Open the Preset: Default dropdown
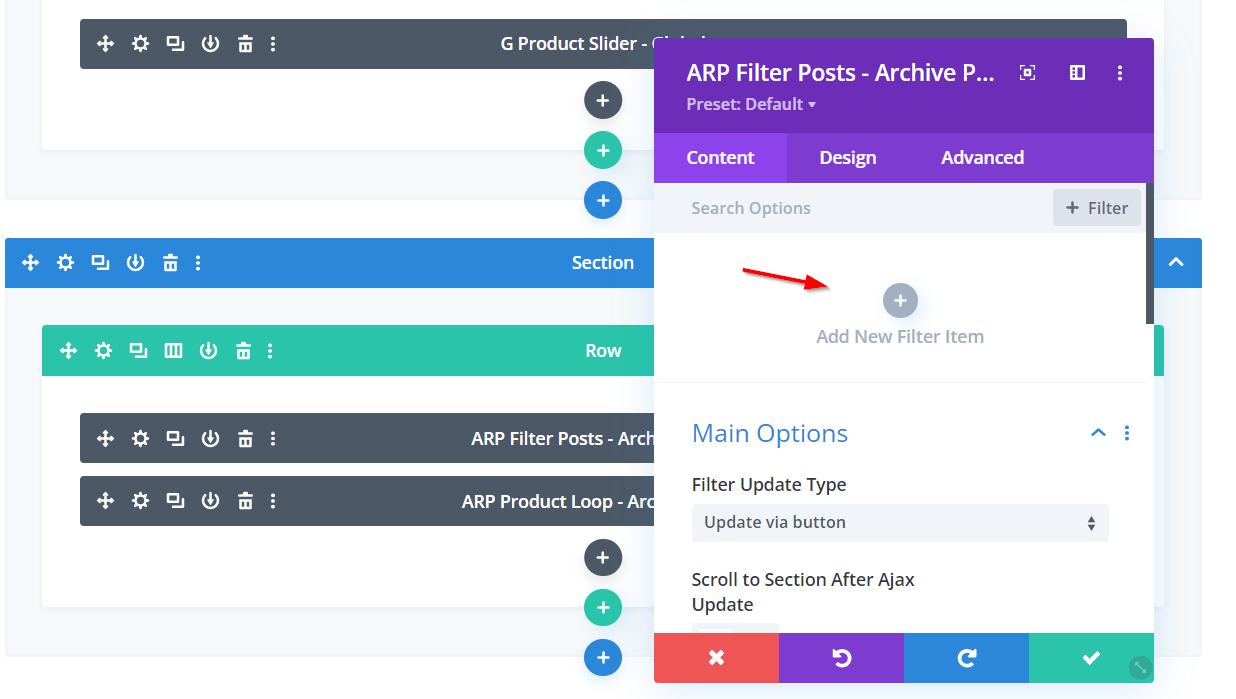The image size is (1236, 699). pyautogui.click(x=751, y=105)
